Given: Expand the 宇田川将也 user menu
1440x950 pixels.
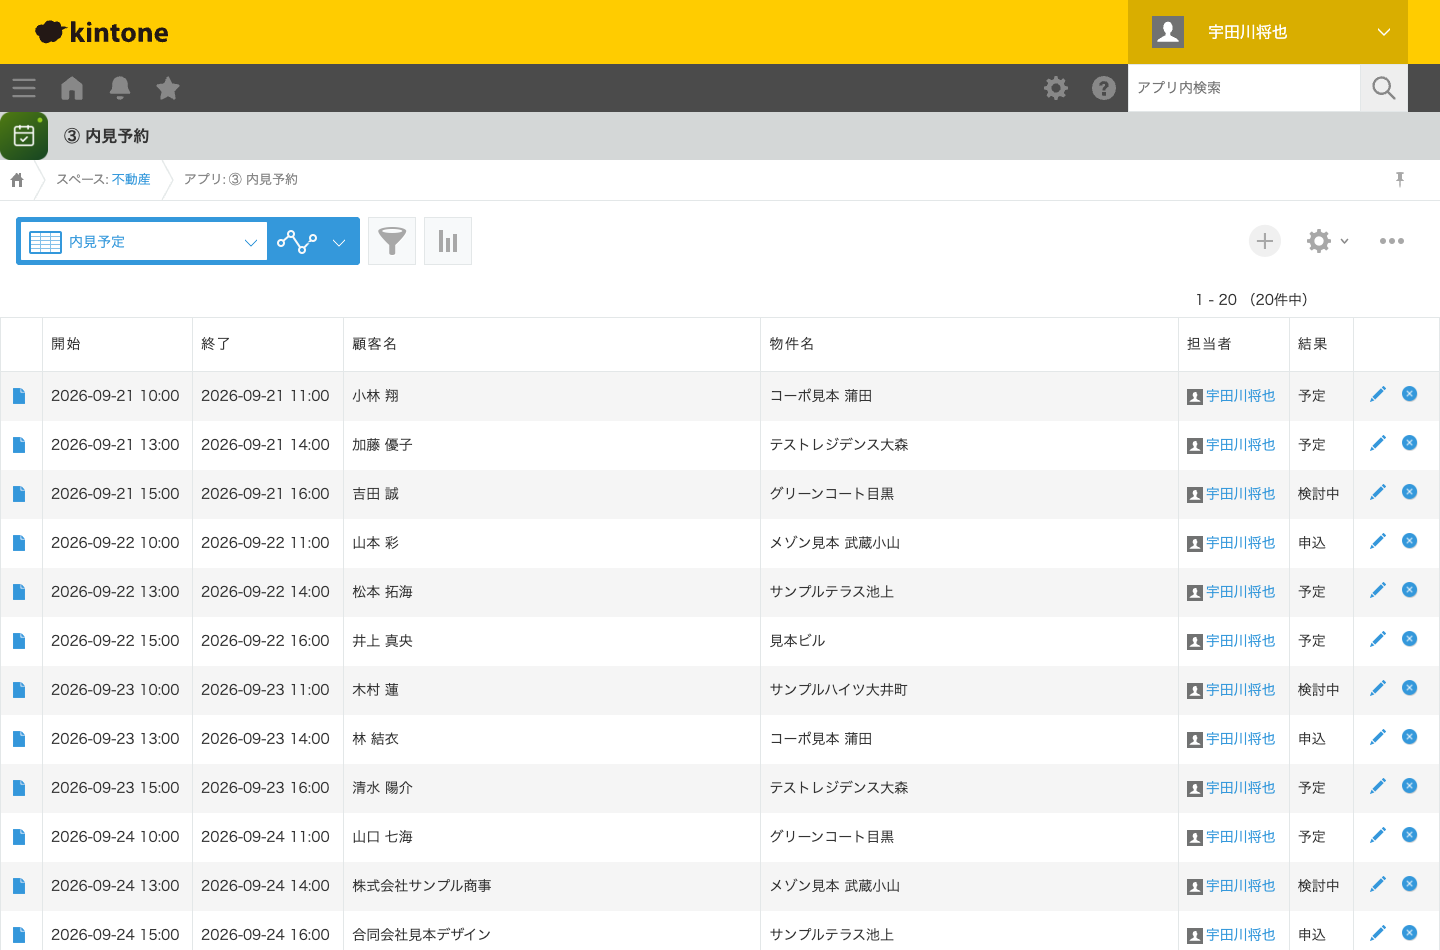Looking at the screenshot, I should coord(1268,32).
